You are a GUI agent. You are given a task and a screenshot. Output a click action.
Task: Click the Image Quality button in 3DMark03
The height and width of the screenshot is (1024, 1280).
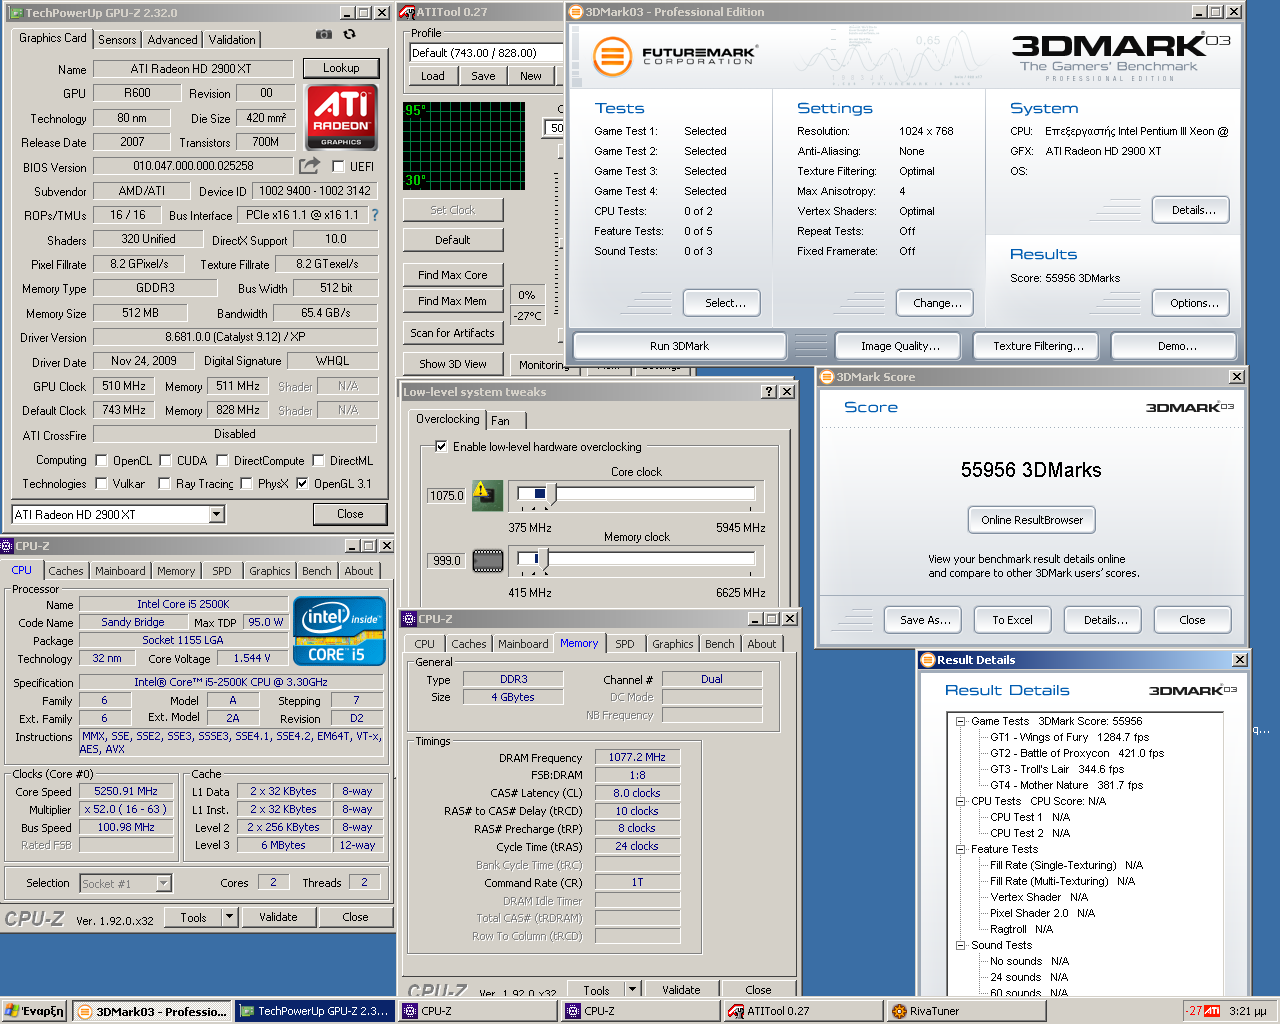pyautogui.click(x=900, y=346)
